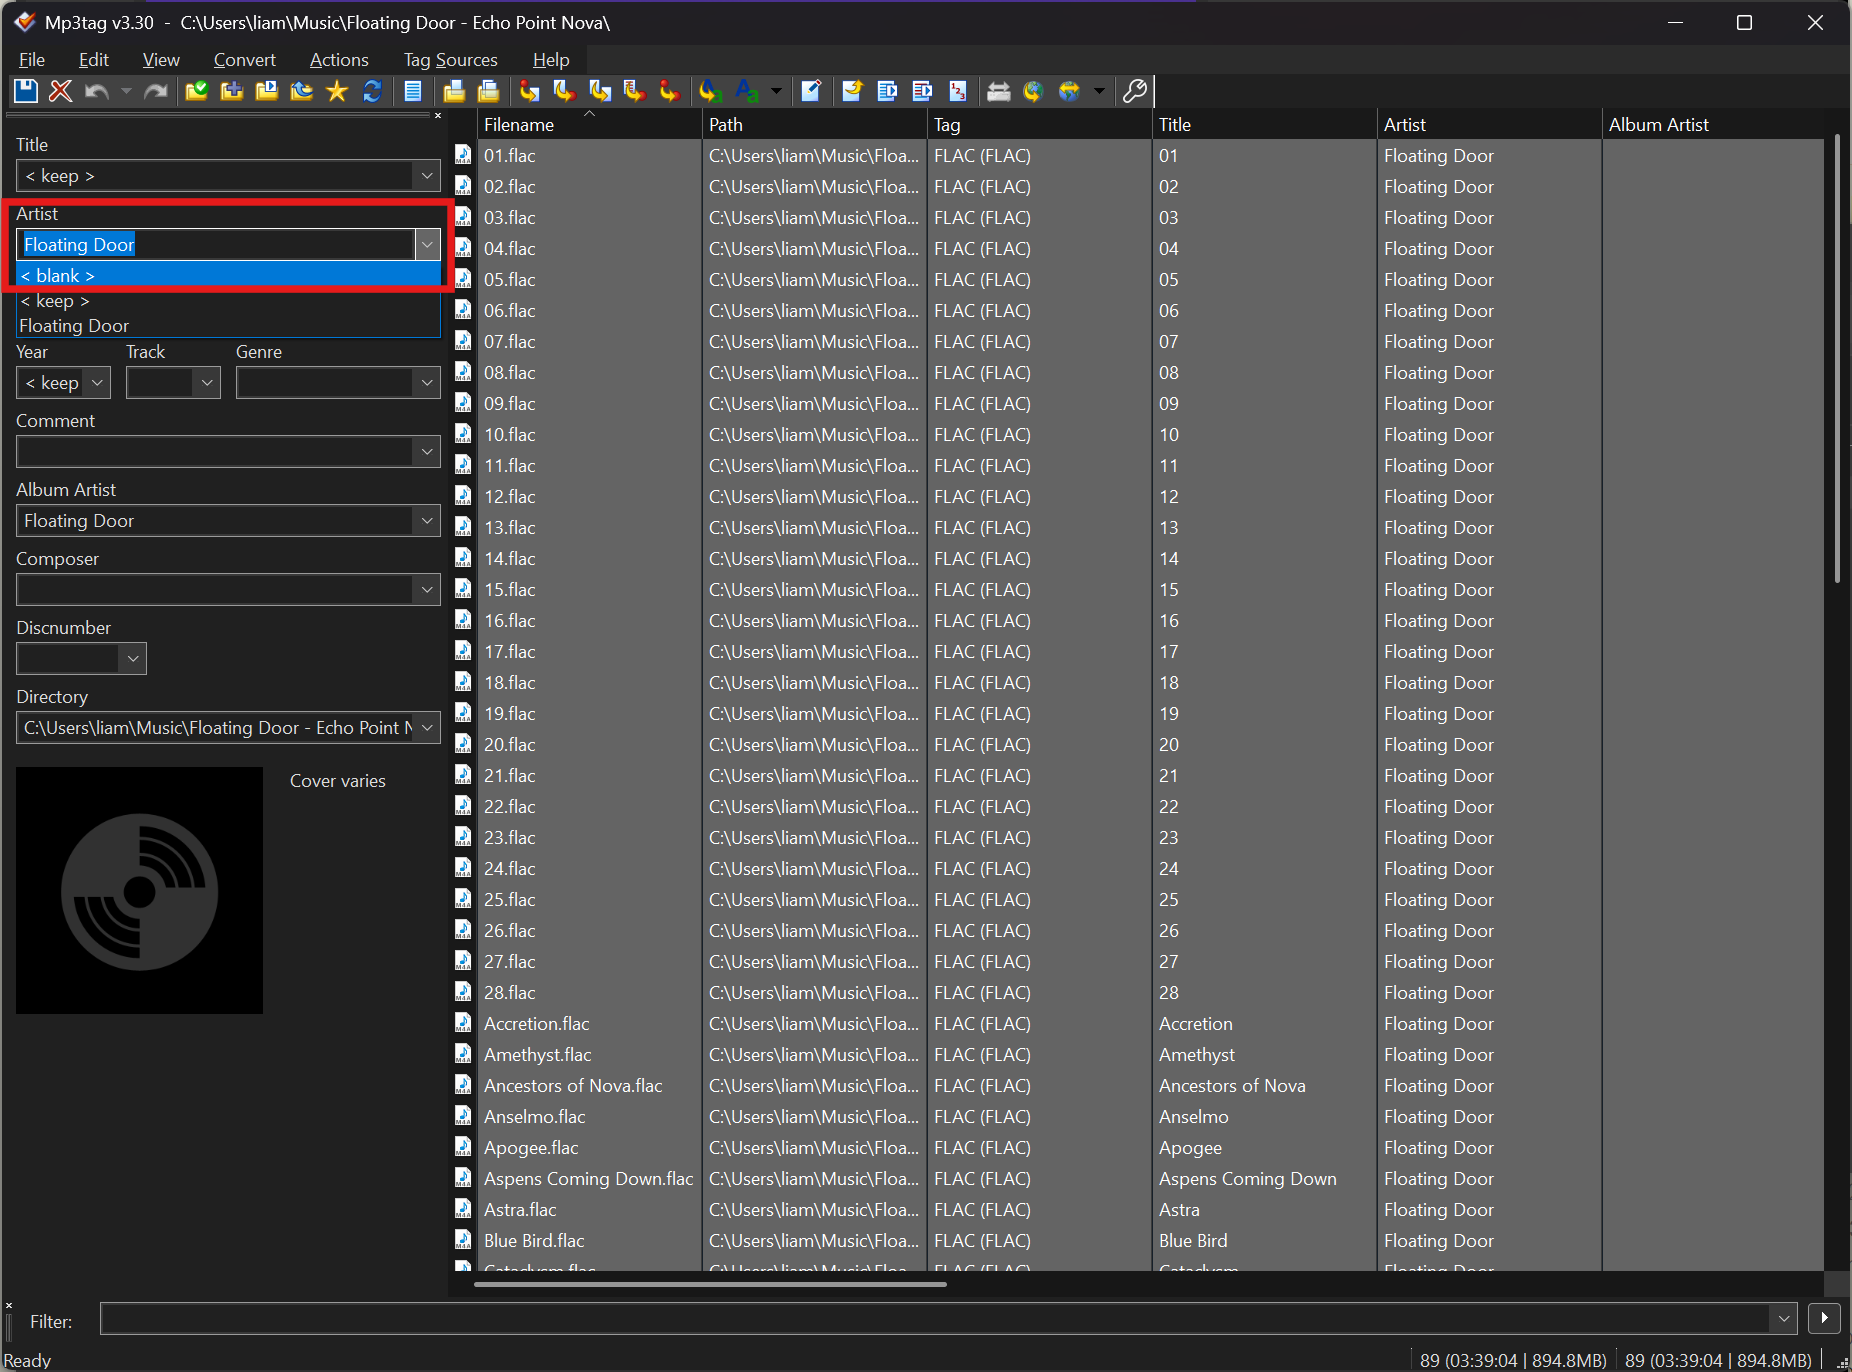The image size is (1852, 1372).
Task: Open the File menu
Action: 32,60
